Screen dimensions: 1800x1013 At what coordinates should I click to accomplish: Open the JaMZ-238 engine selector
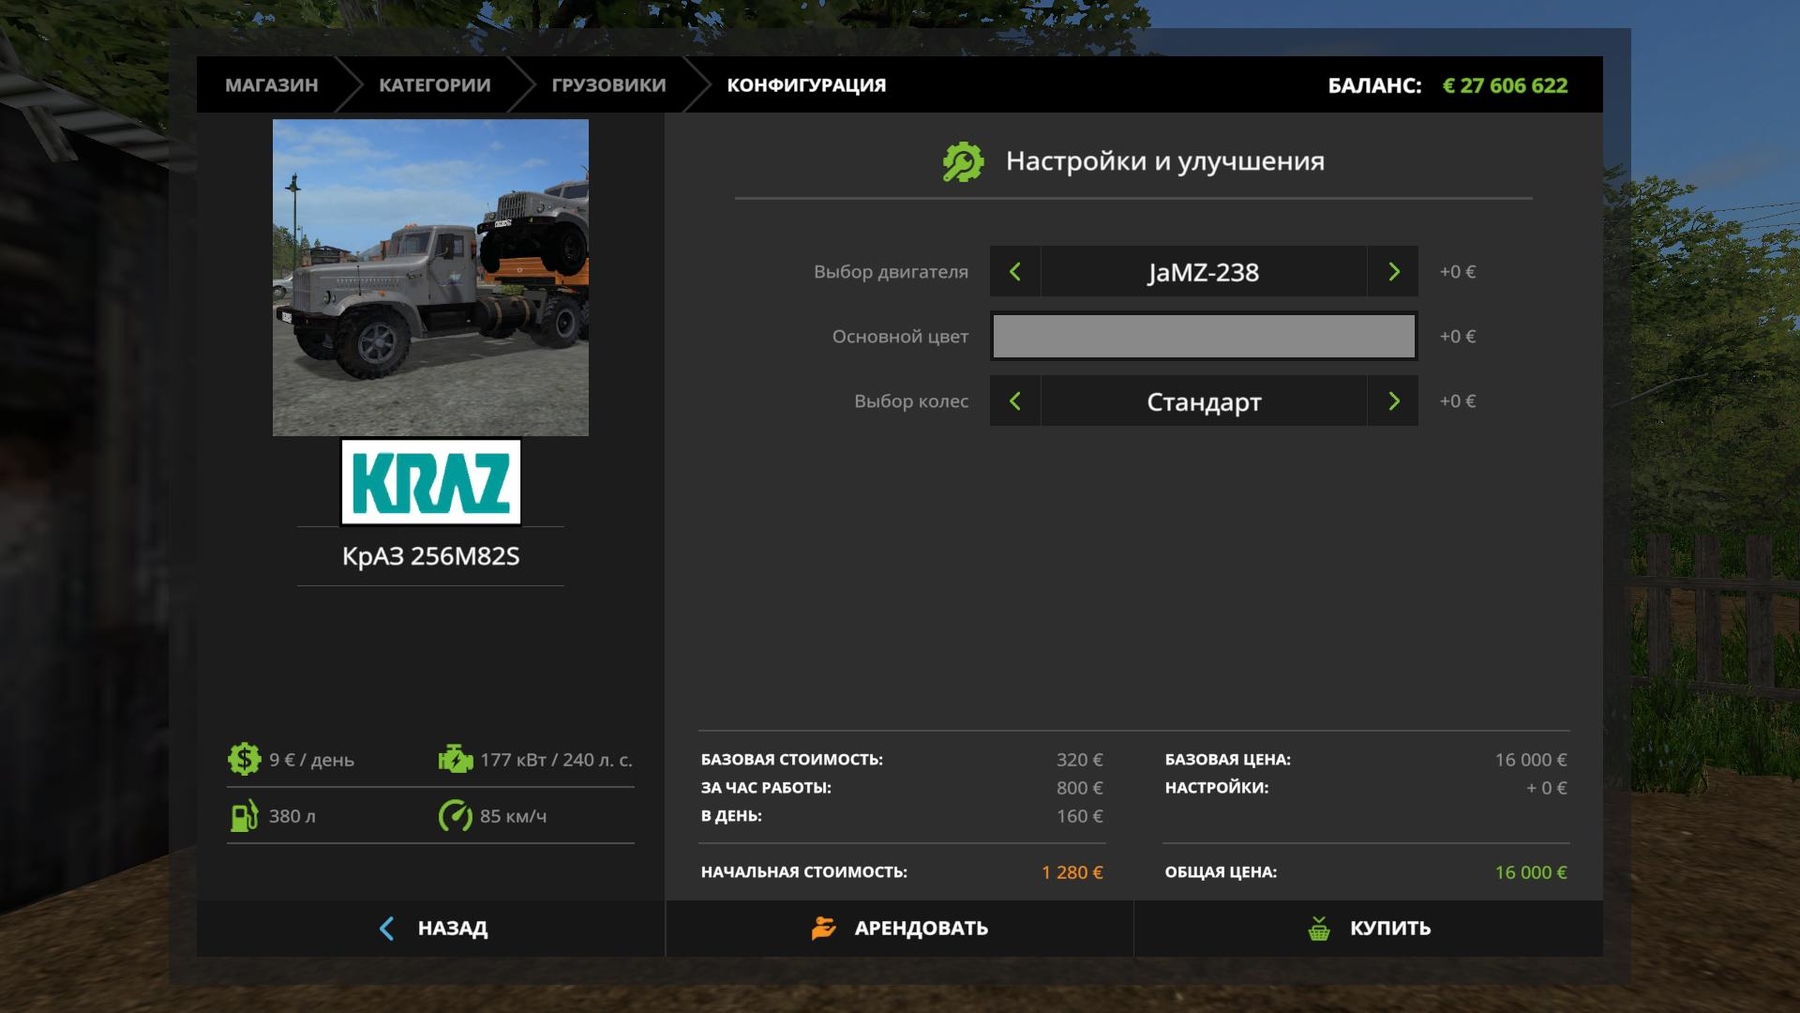pyautogui.click(x=1203, y=272)
